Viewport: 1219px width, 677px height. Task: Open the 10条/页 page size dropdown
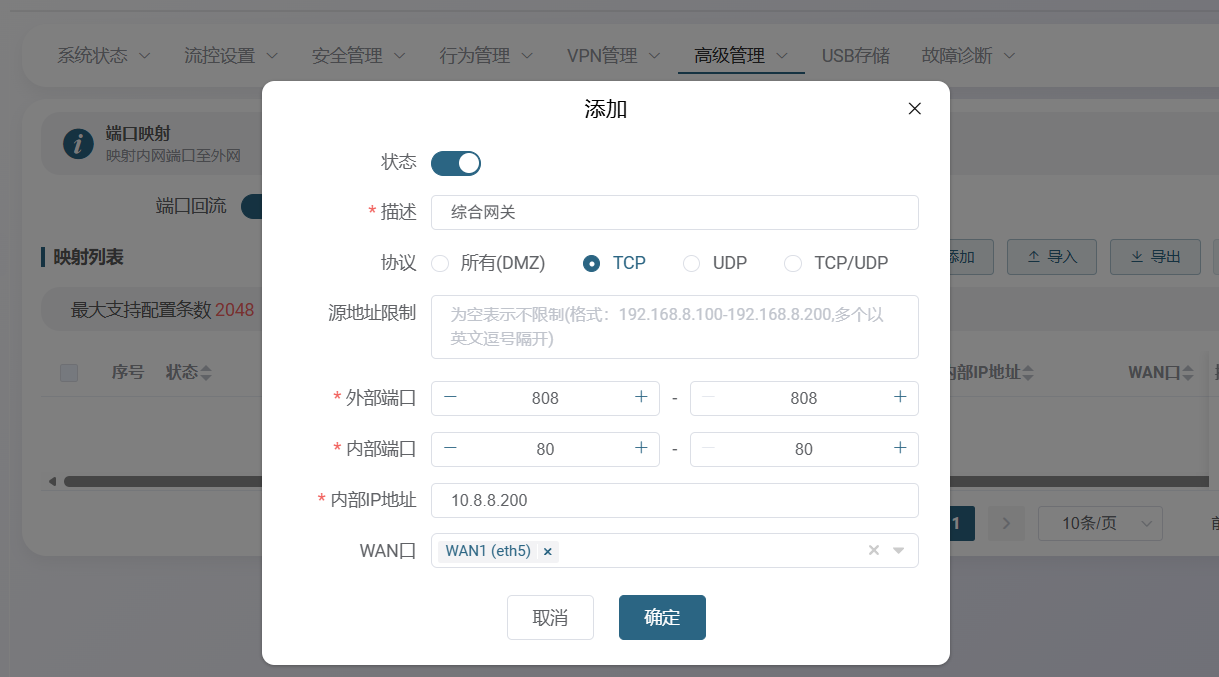pos(1100,523)
